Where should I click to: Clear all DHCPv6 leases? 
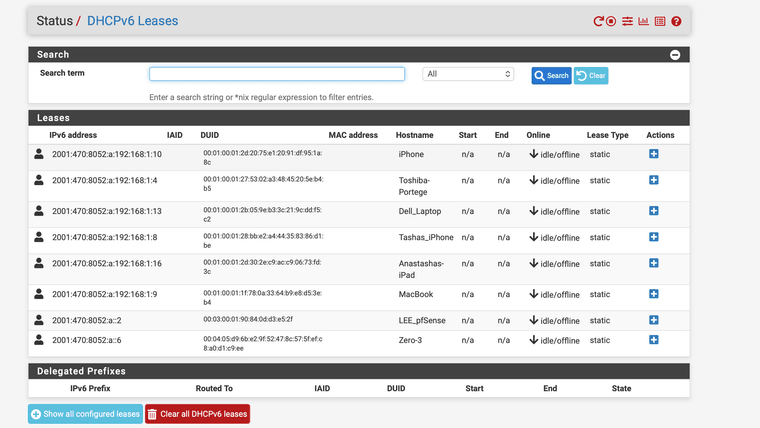(197, 414)
